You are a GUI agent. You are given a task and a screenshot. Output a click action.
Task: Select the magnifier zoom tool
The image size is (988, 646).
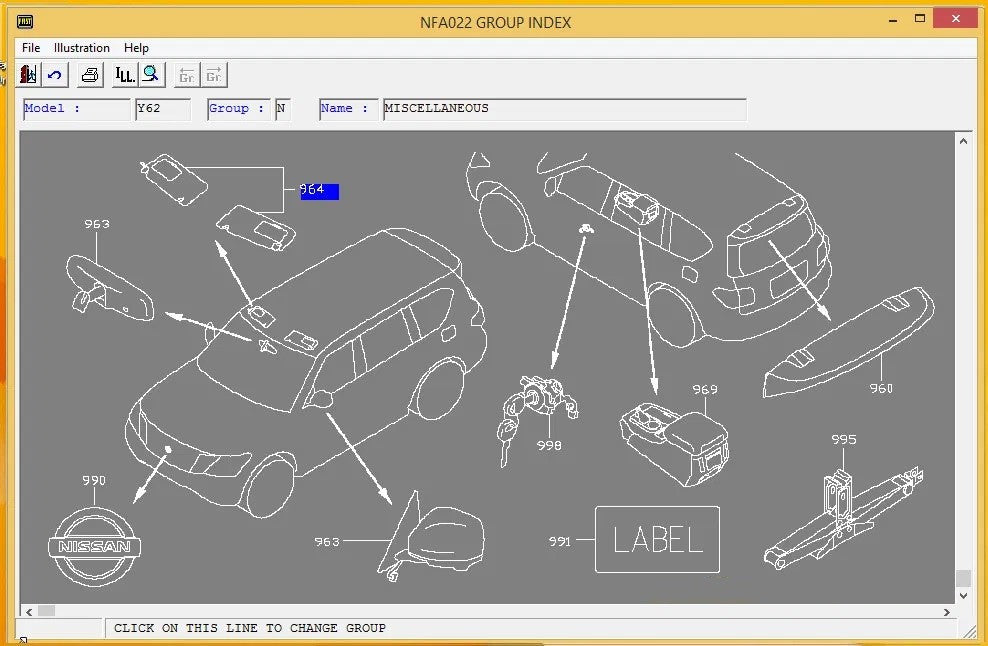coord(151,75)
